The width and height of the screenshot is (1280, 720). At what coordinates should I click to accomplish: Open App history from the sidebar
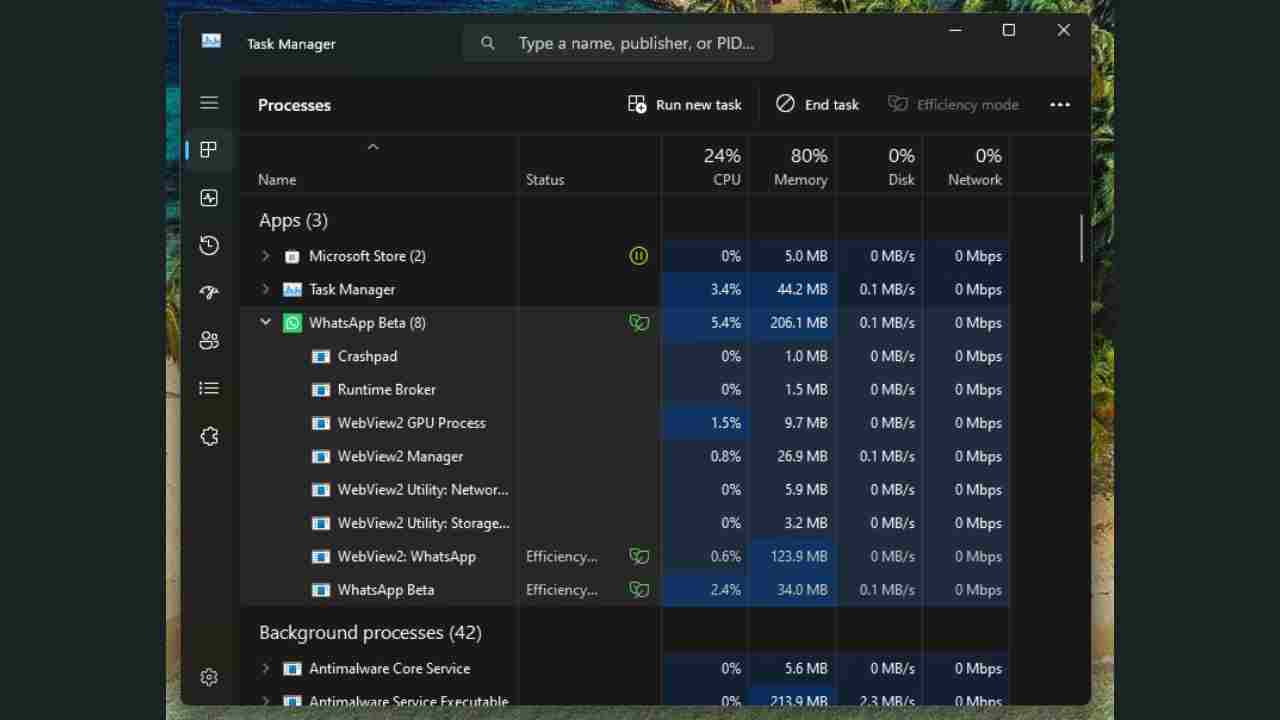tap(209, 245)
